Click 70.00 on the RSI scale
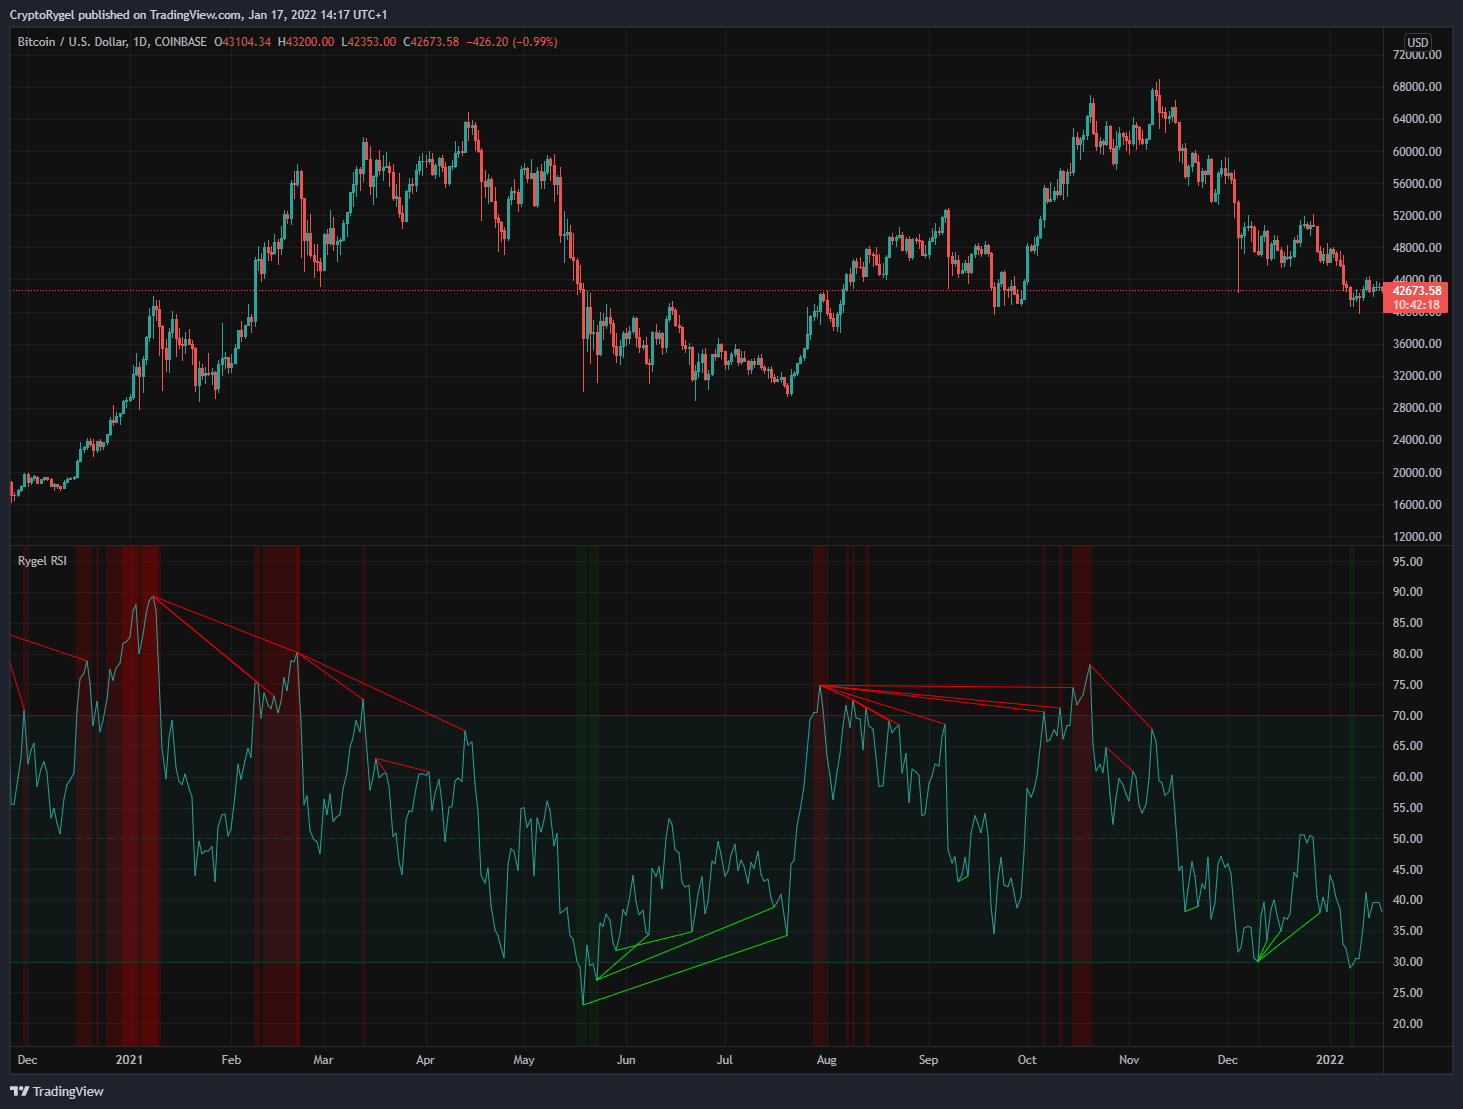The image size is (1463, 1109). click(x=1408, y=716)
